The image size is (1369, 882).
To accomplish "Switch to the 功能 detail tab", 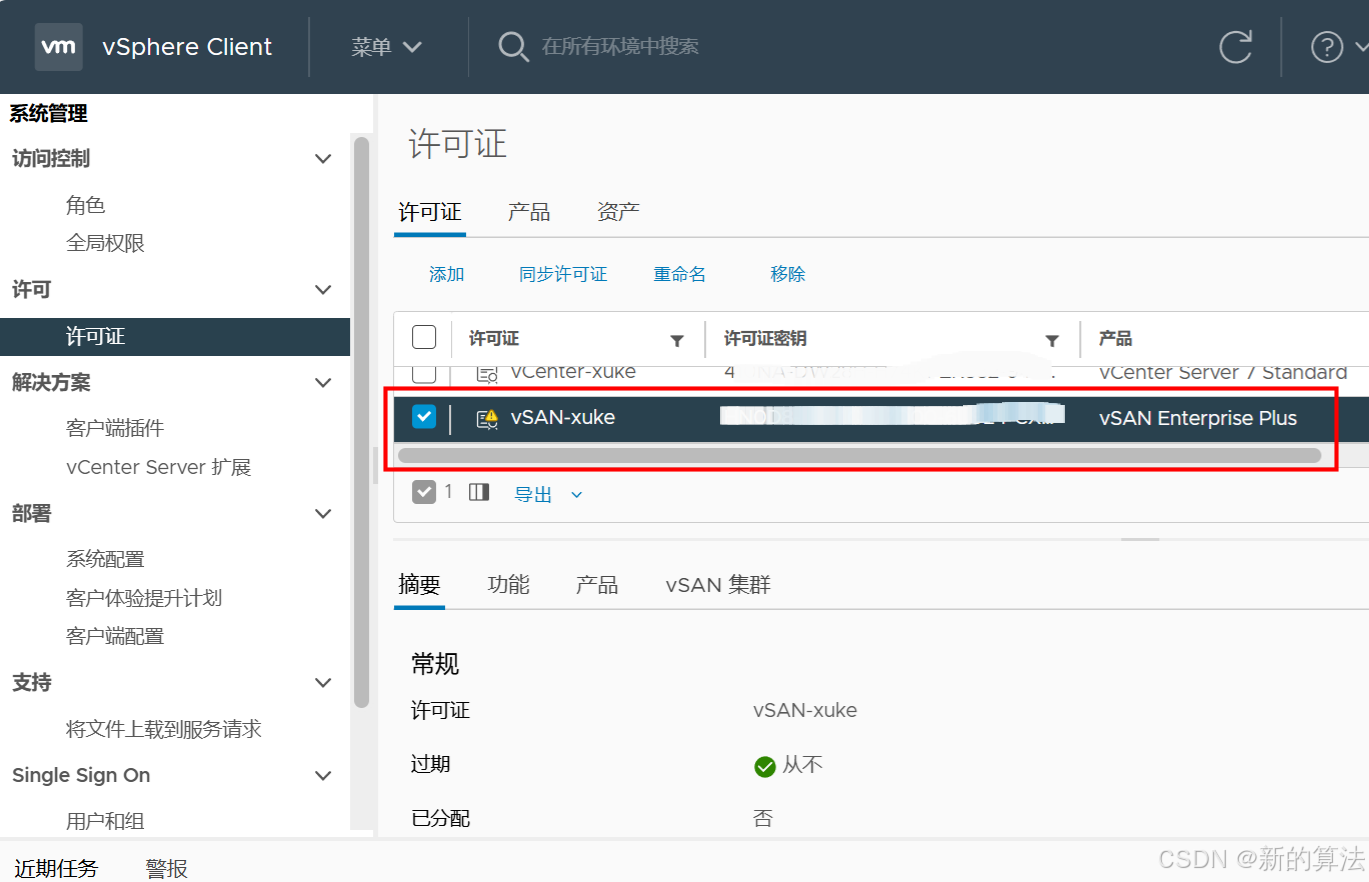I will 508,585.
